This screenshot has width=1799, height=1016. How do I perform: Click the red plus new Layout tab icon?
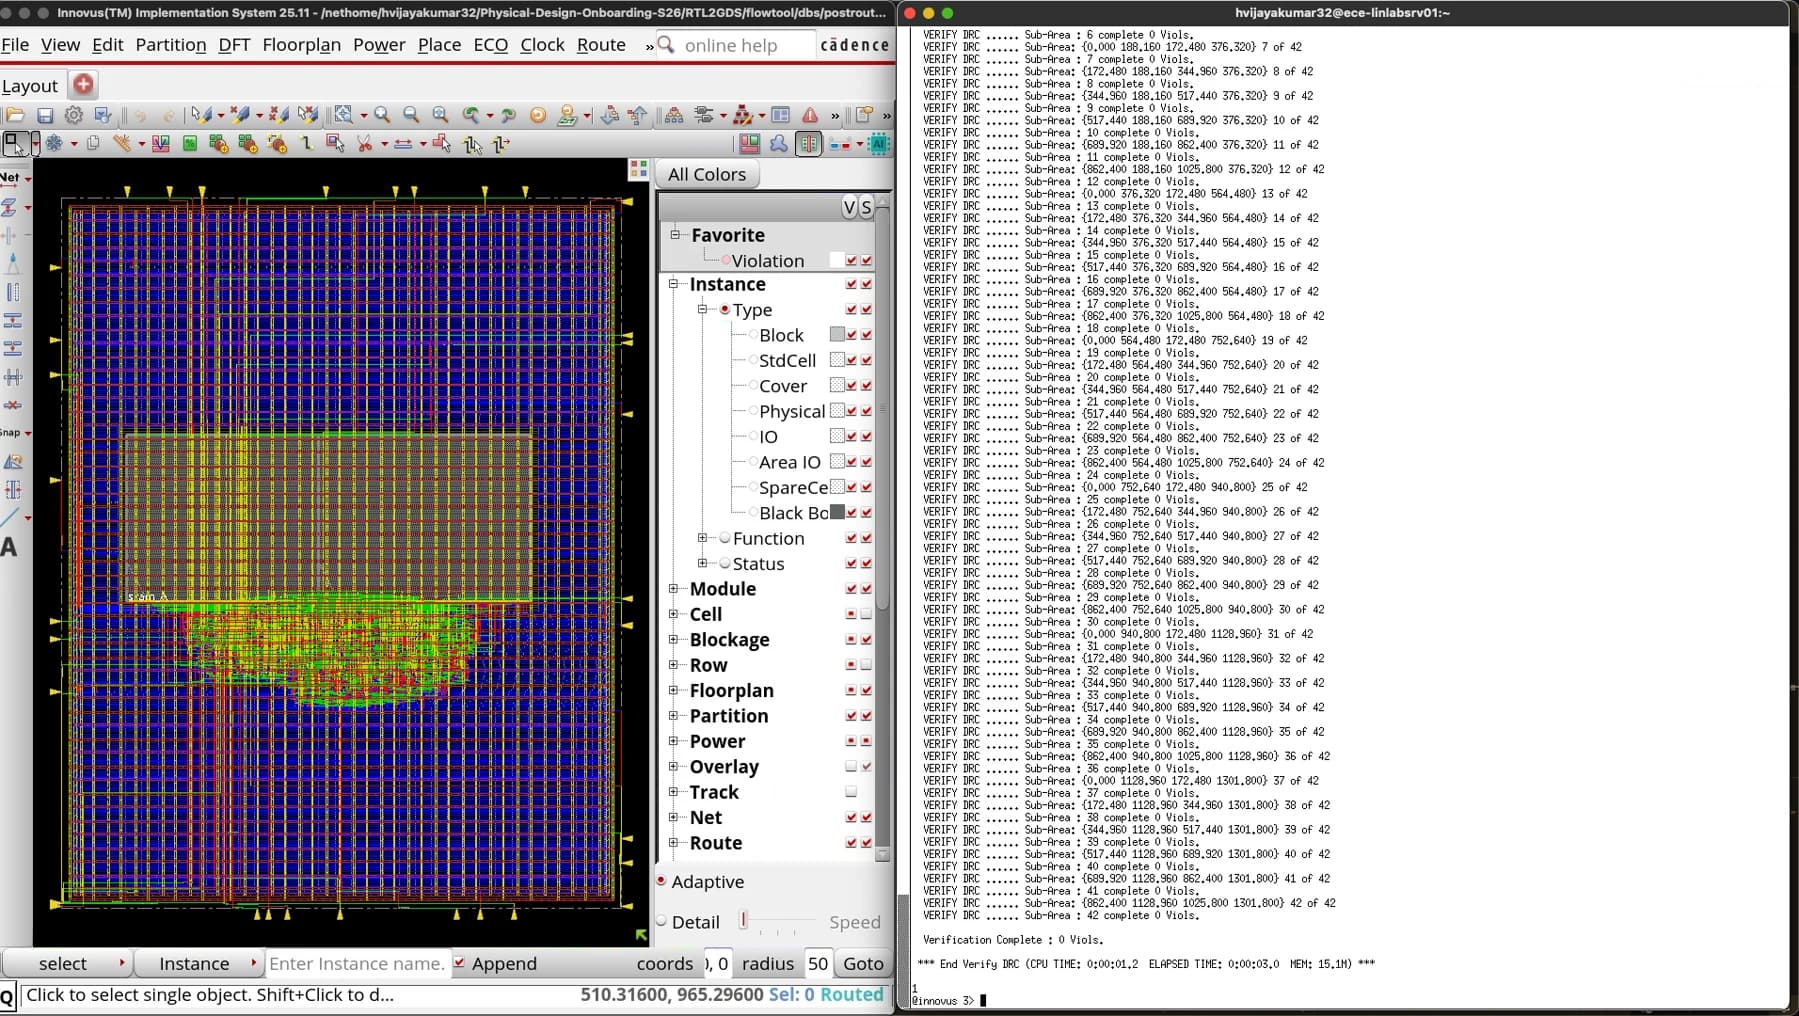pos(83,85)
